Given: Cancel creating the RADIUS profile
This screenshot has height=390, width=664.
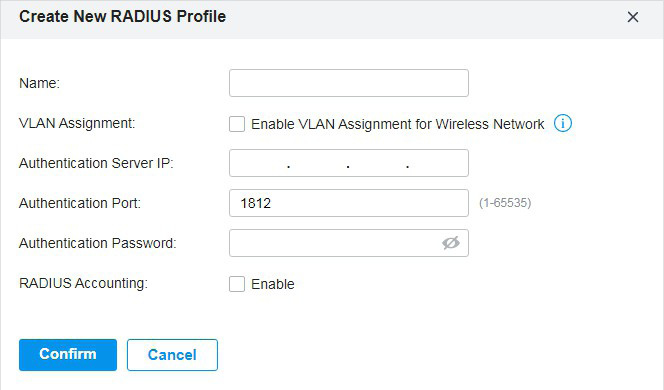Looking at the screenshot, I should pos(172,355).
